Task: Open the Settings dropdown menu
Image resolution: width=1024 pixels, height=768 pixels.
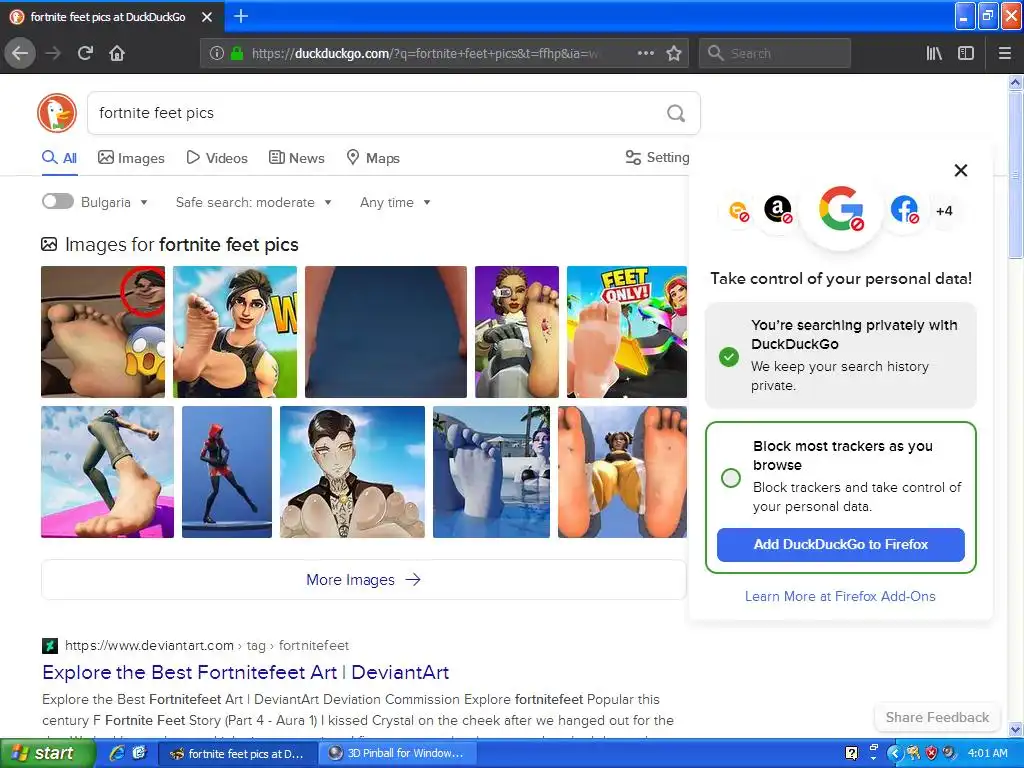Action: [657, 157]
